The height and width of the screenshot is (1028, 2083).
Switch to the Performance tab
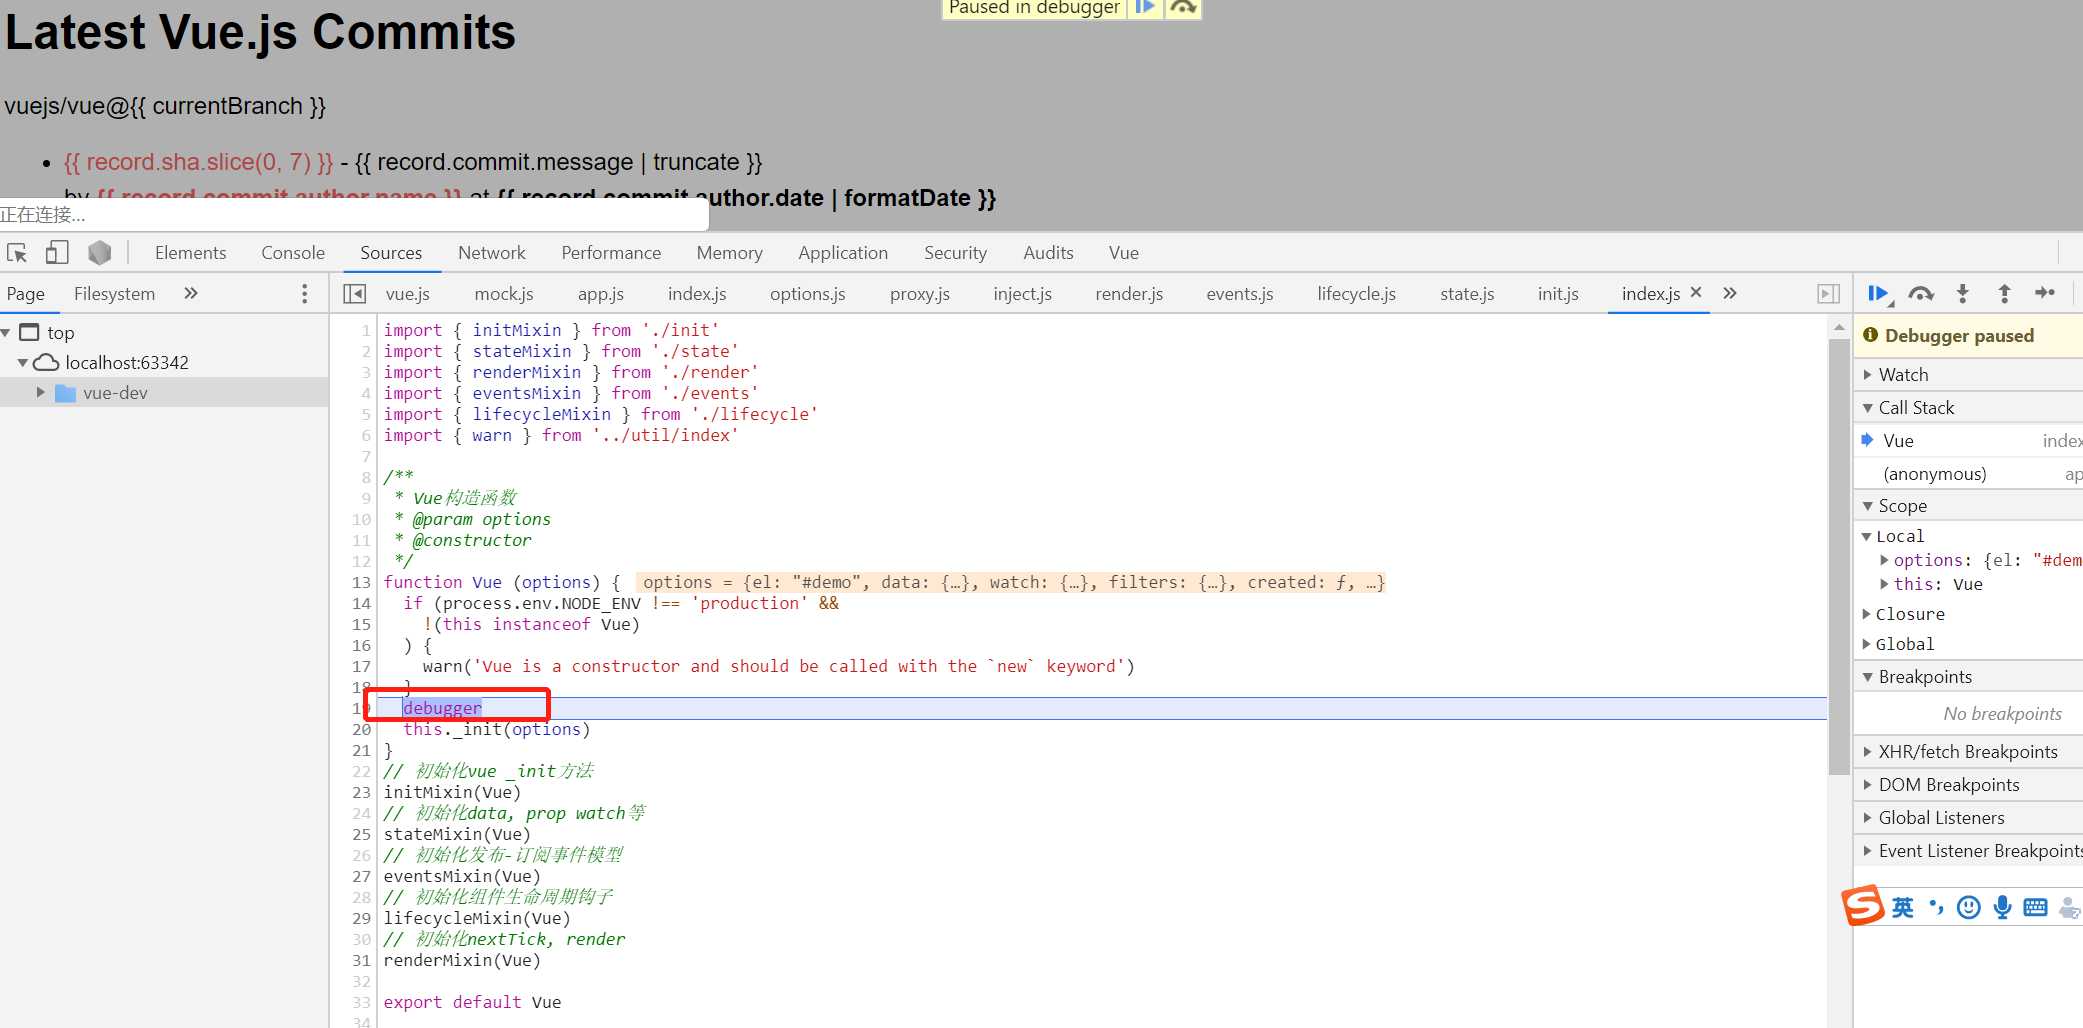click(x=611, y=253)
